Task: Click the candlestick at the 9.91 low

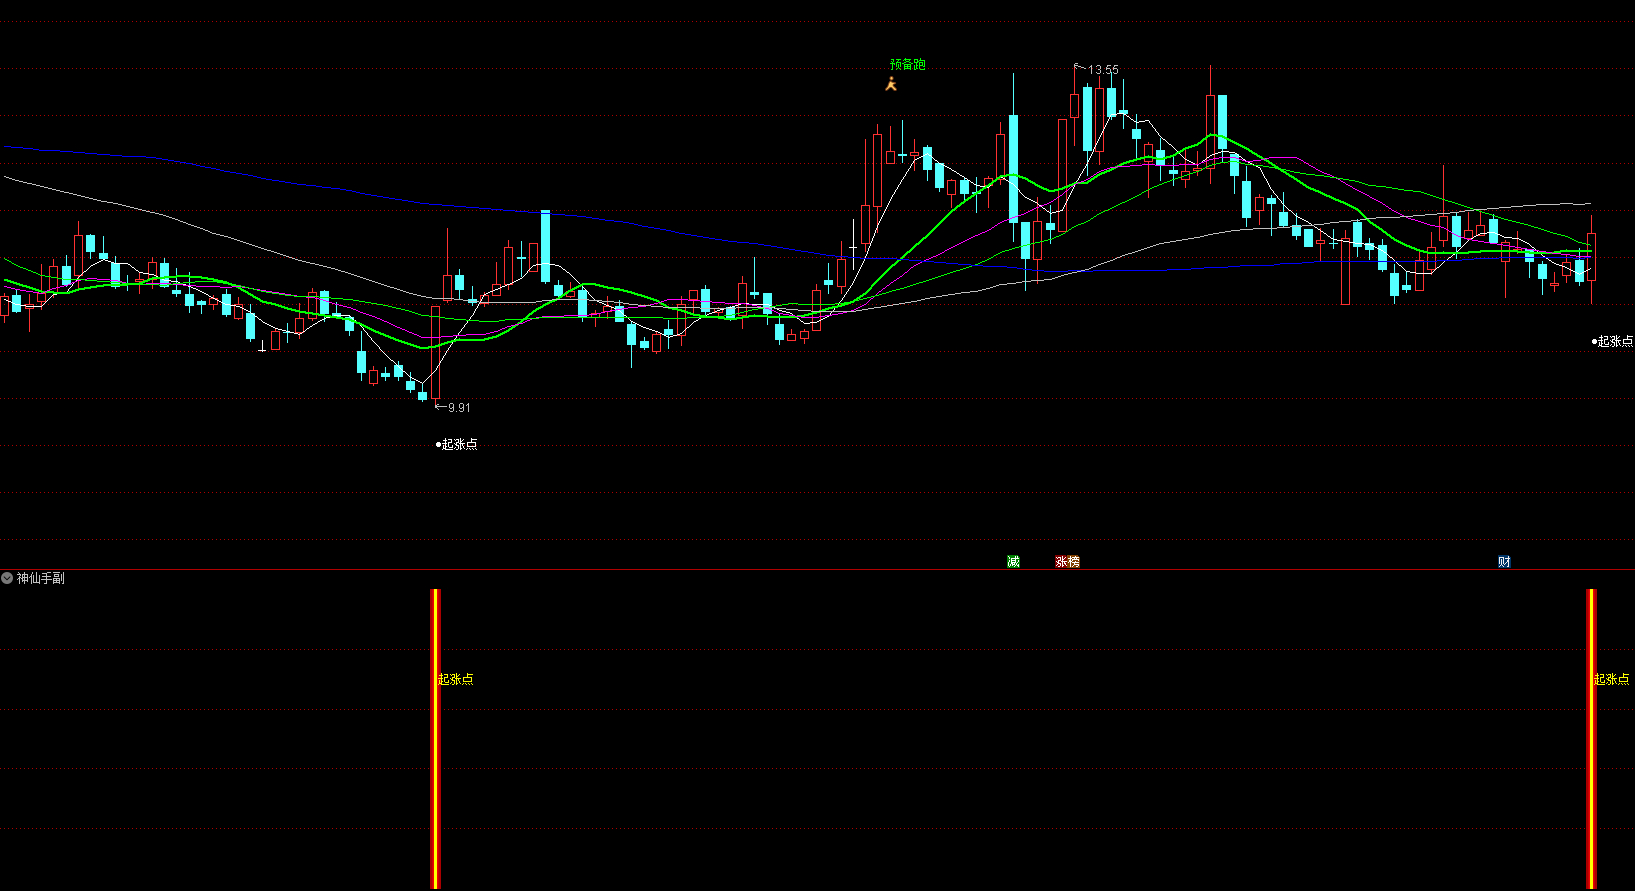Action: (435, 350)
